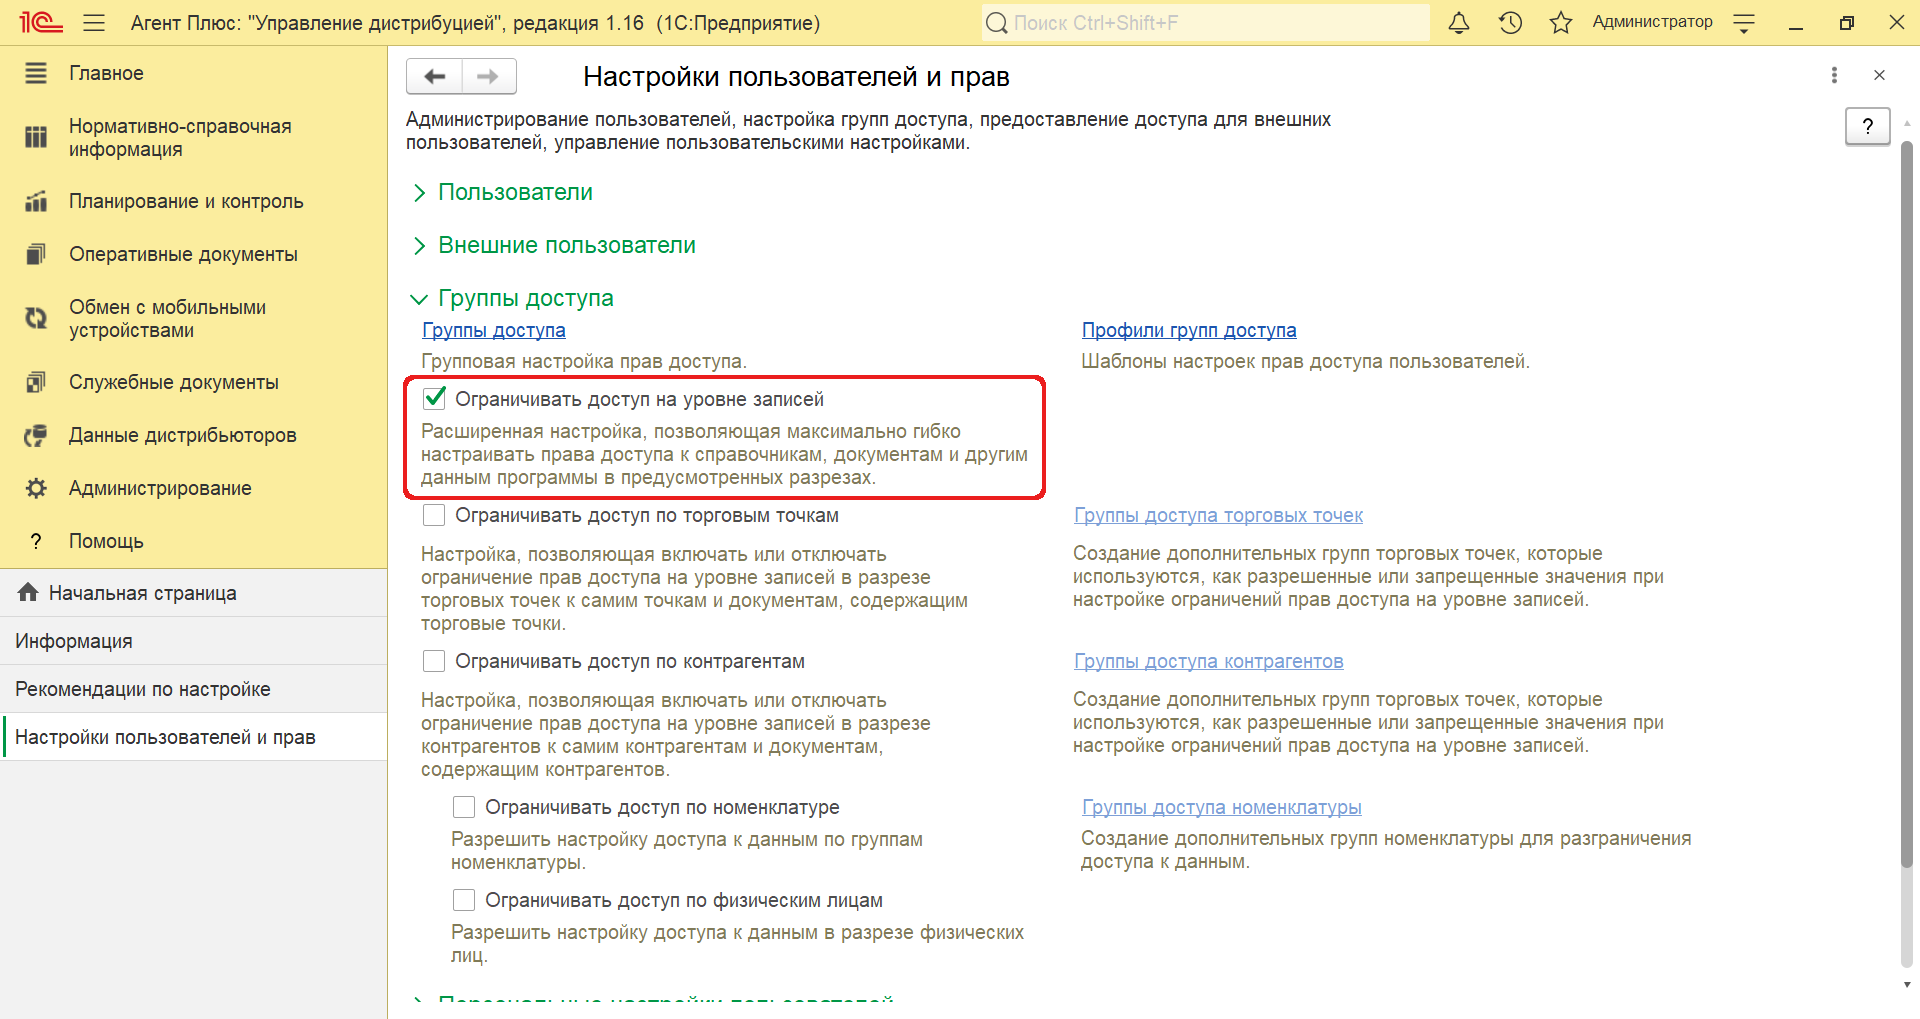Click the scrollbar up arrow
Viewport: 1920px width, 1019px height.
(1906, 123)
